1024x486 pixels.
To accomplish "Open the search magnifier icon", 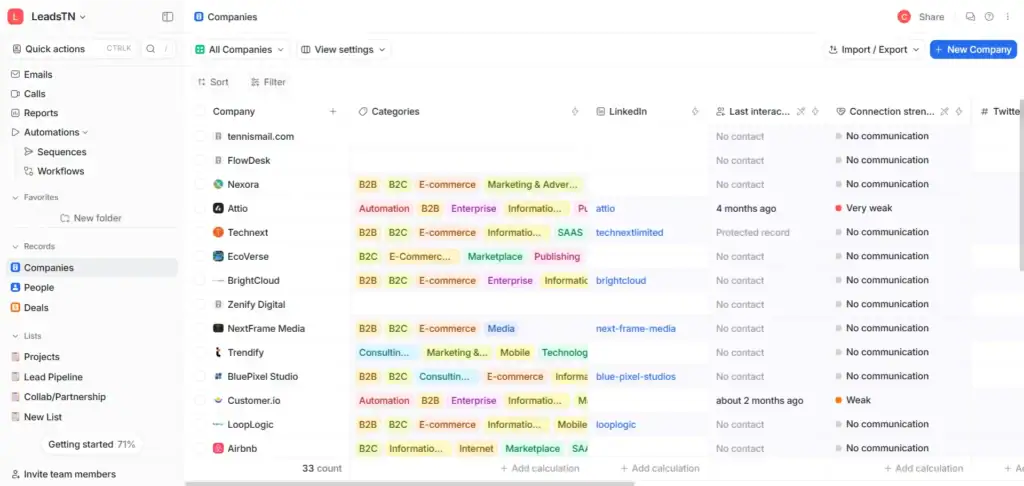I will [151, 49].
